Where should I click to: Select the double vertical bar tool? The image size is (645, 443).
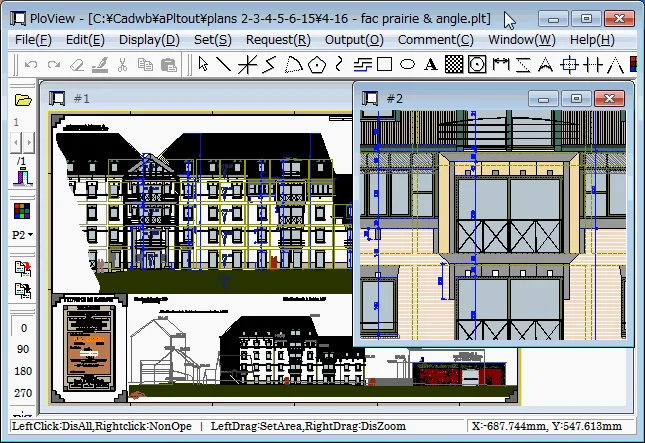point(593,65)
